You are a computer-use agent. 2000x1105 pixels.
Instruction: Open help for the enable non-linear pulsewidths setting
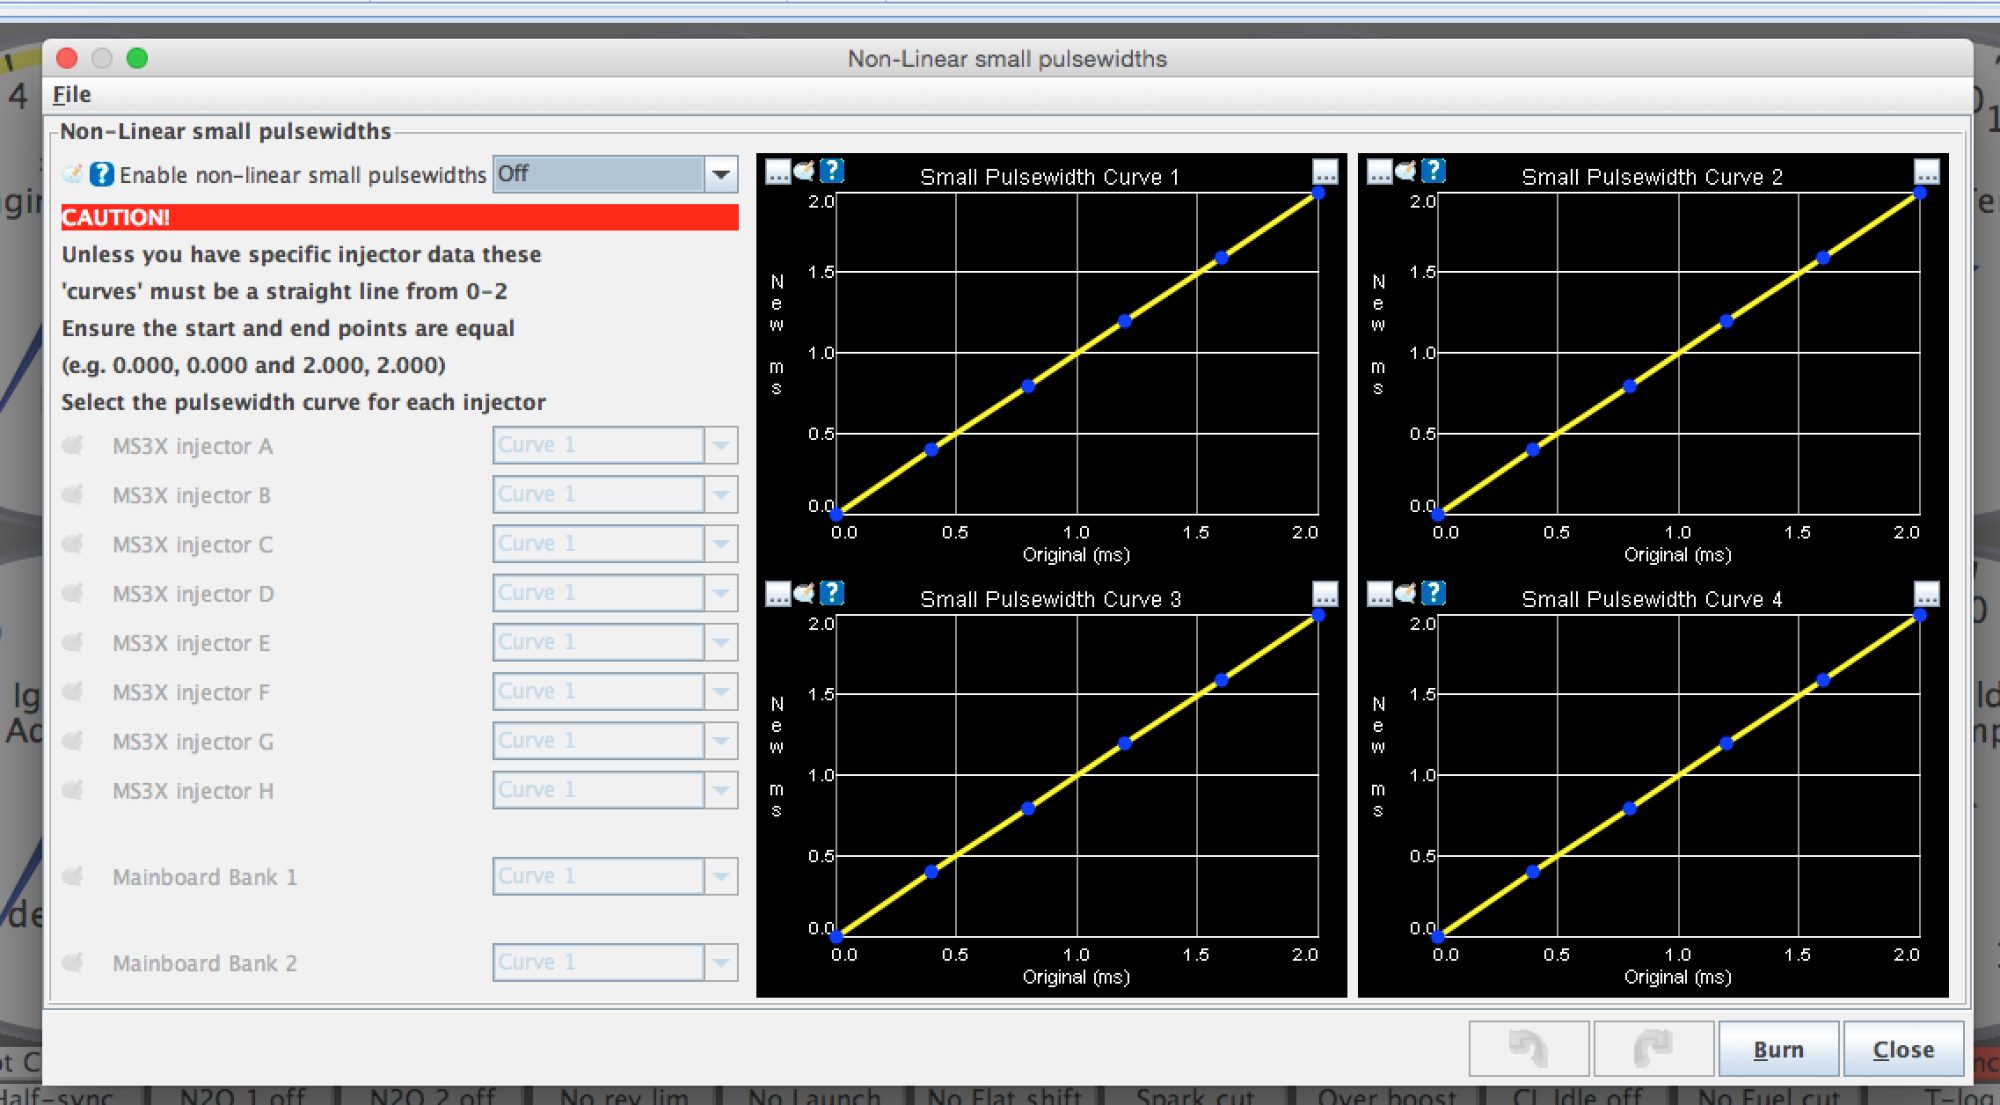(102, 174)
